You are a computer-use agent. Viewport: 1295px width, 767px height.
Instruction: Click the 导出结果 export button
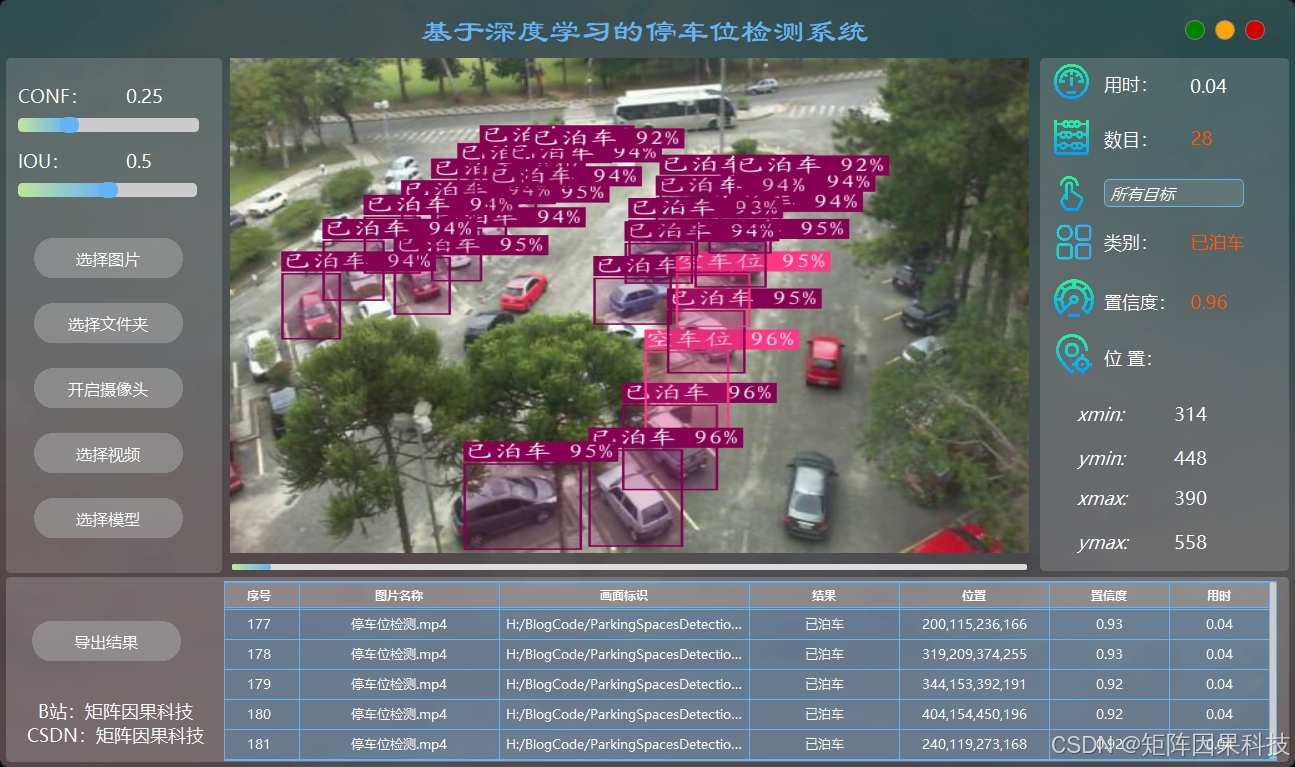pyautogui.click(x=108, y=641)
